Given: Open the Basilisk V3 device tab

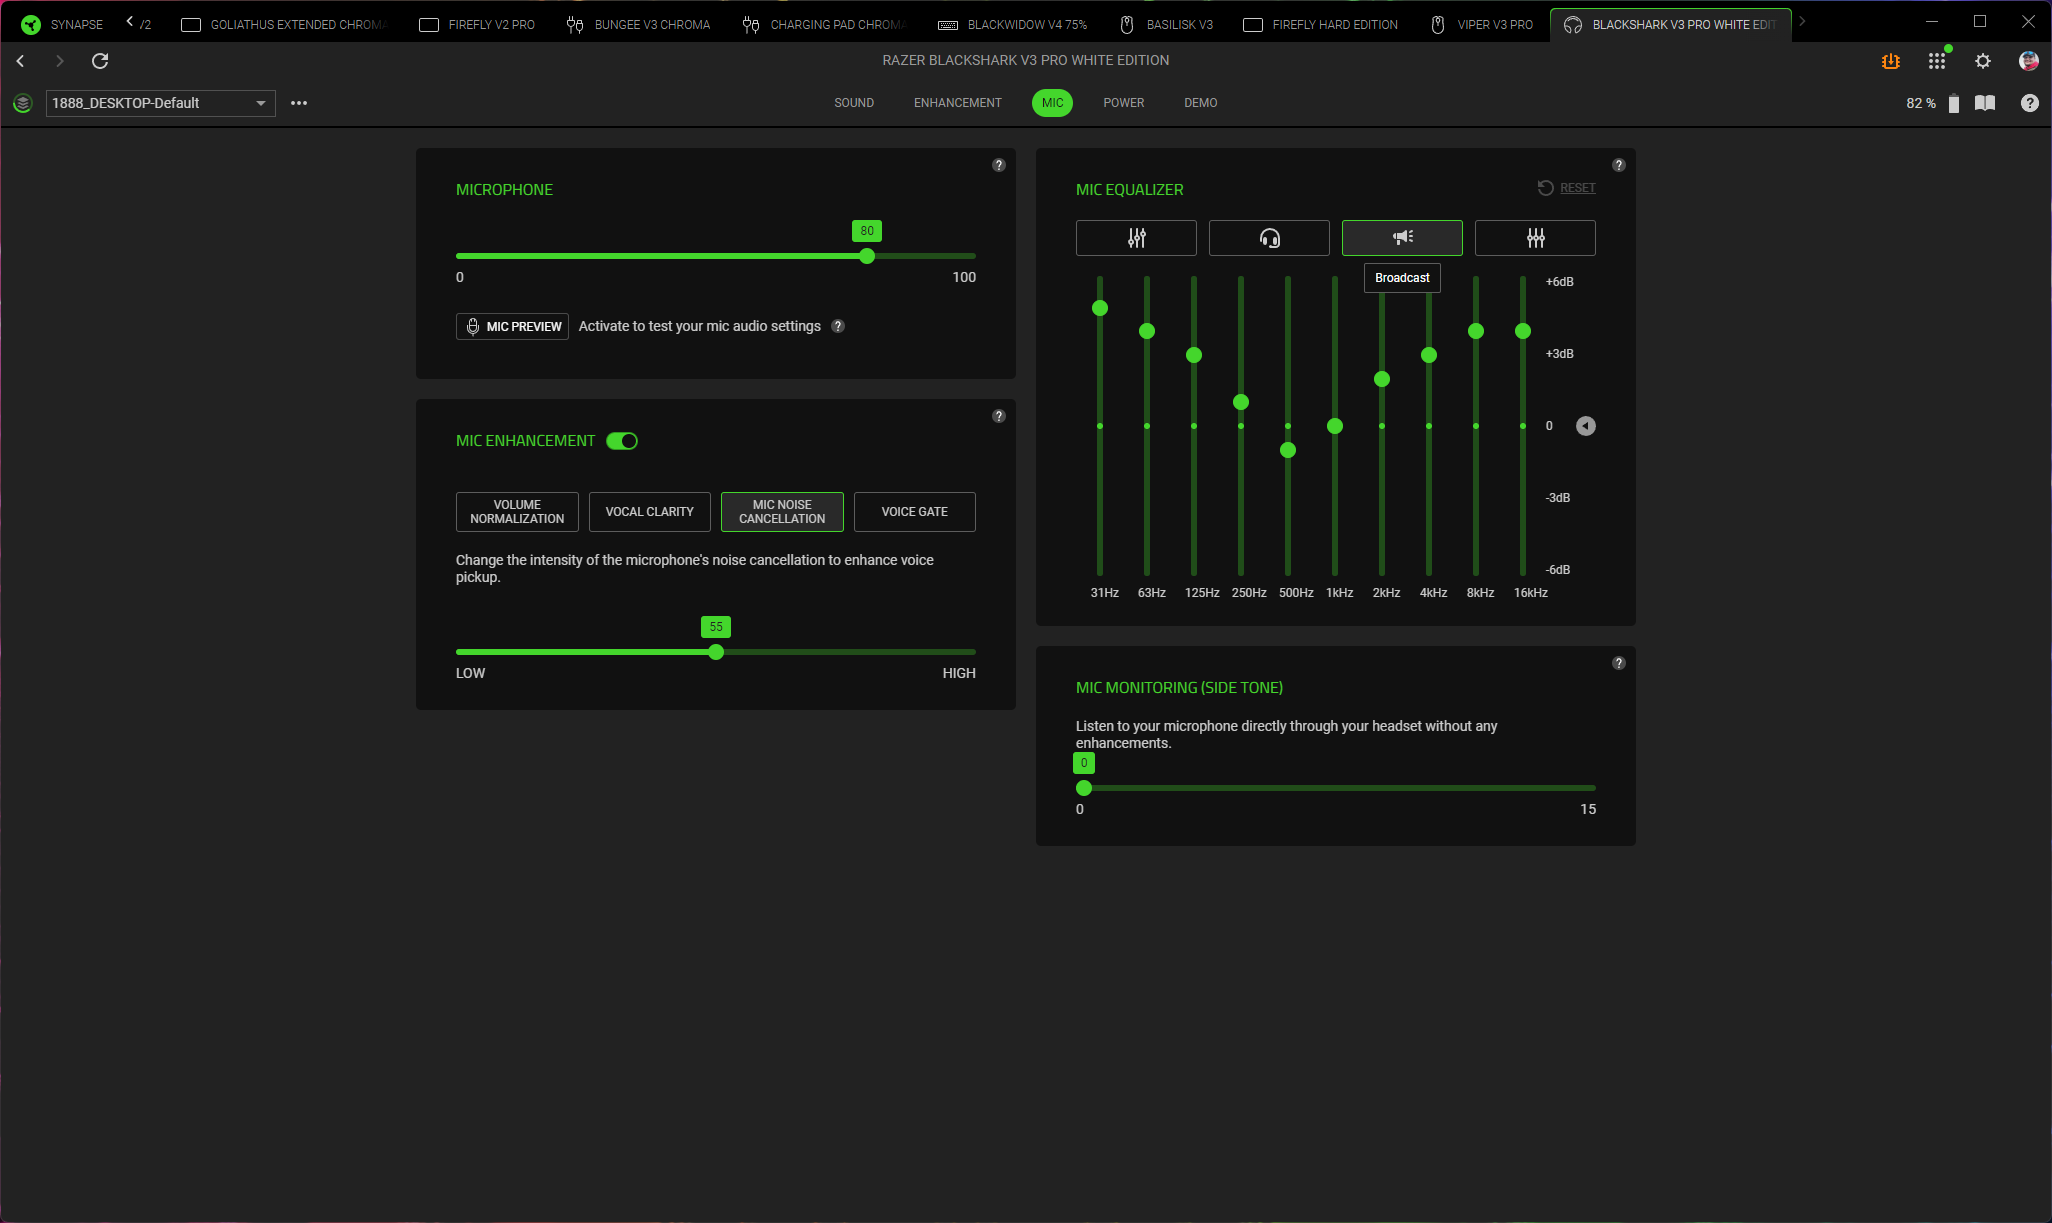Looking at the screenshot, I should (x=1166, y=24).
